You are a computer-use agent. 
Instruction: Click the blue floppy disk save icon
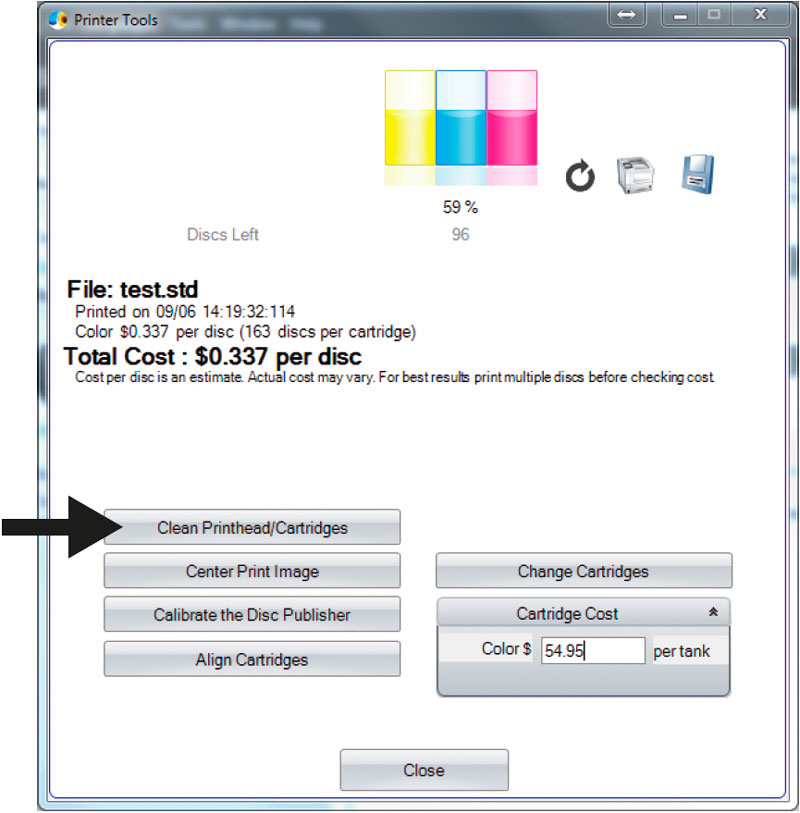pyautogui.click(x=698, y=174)
